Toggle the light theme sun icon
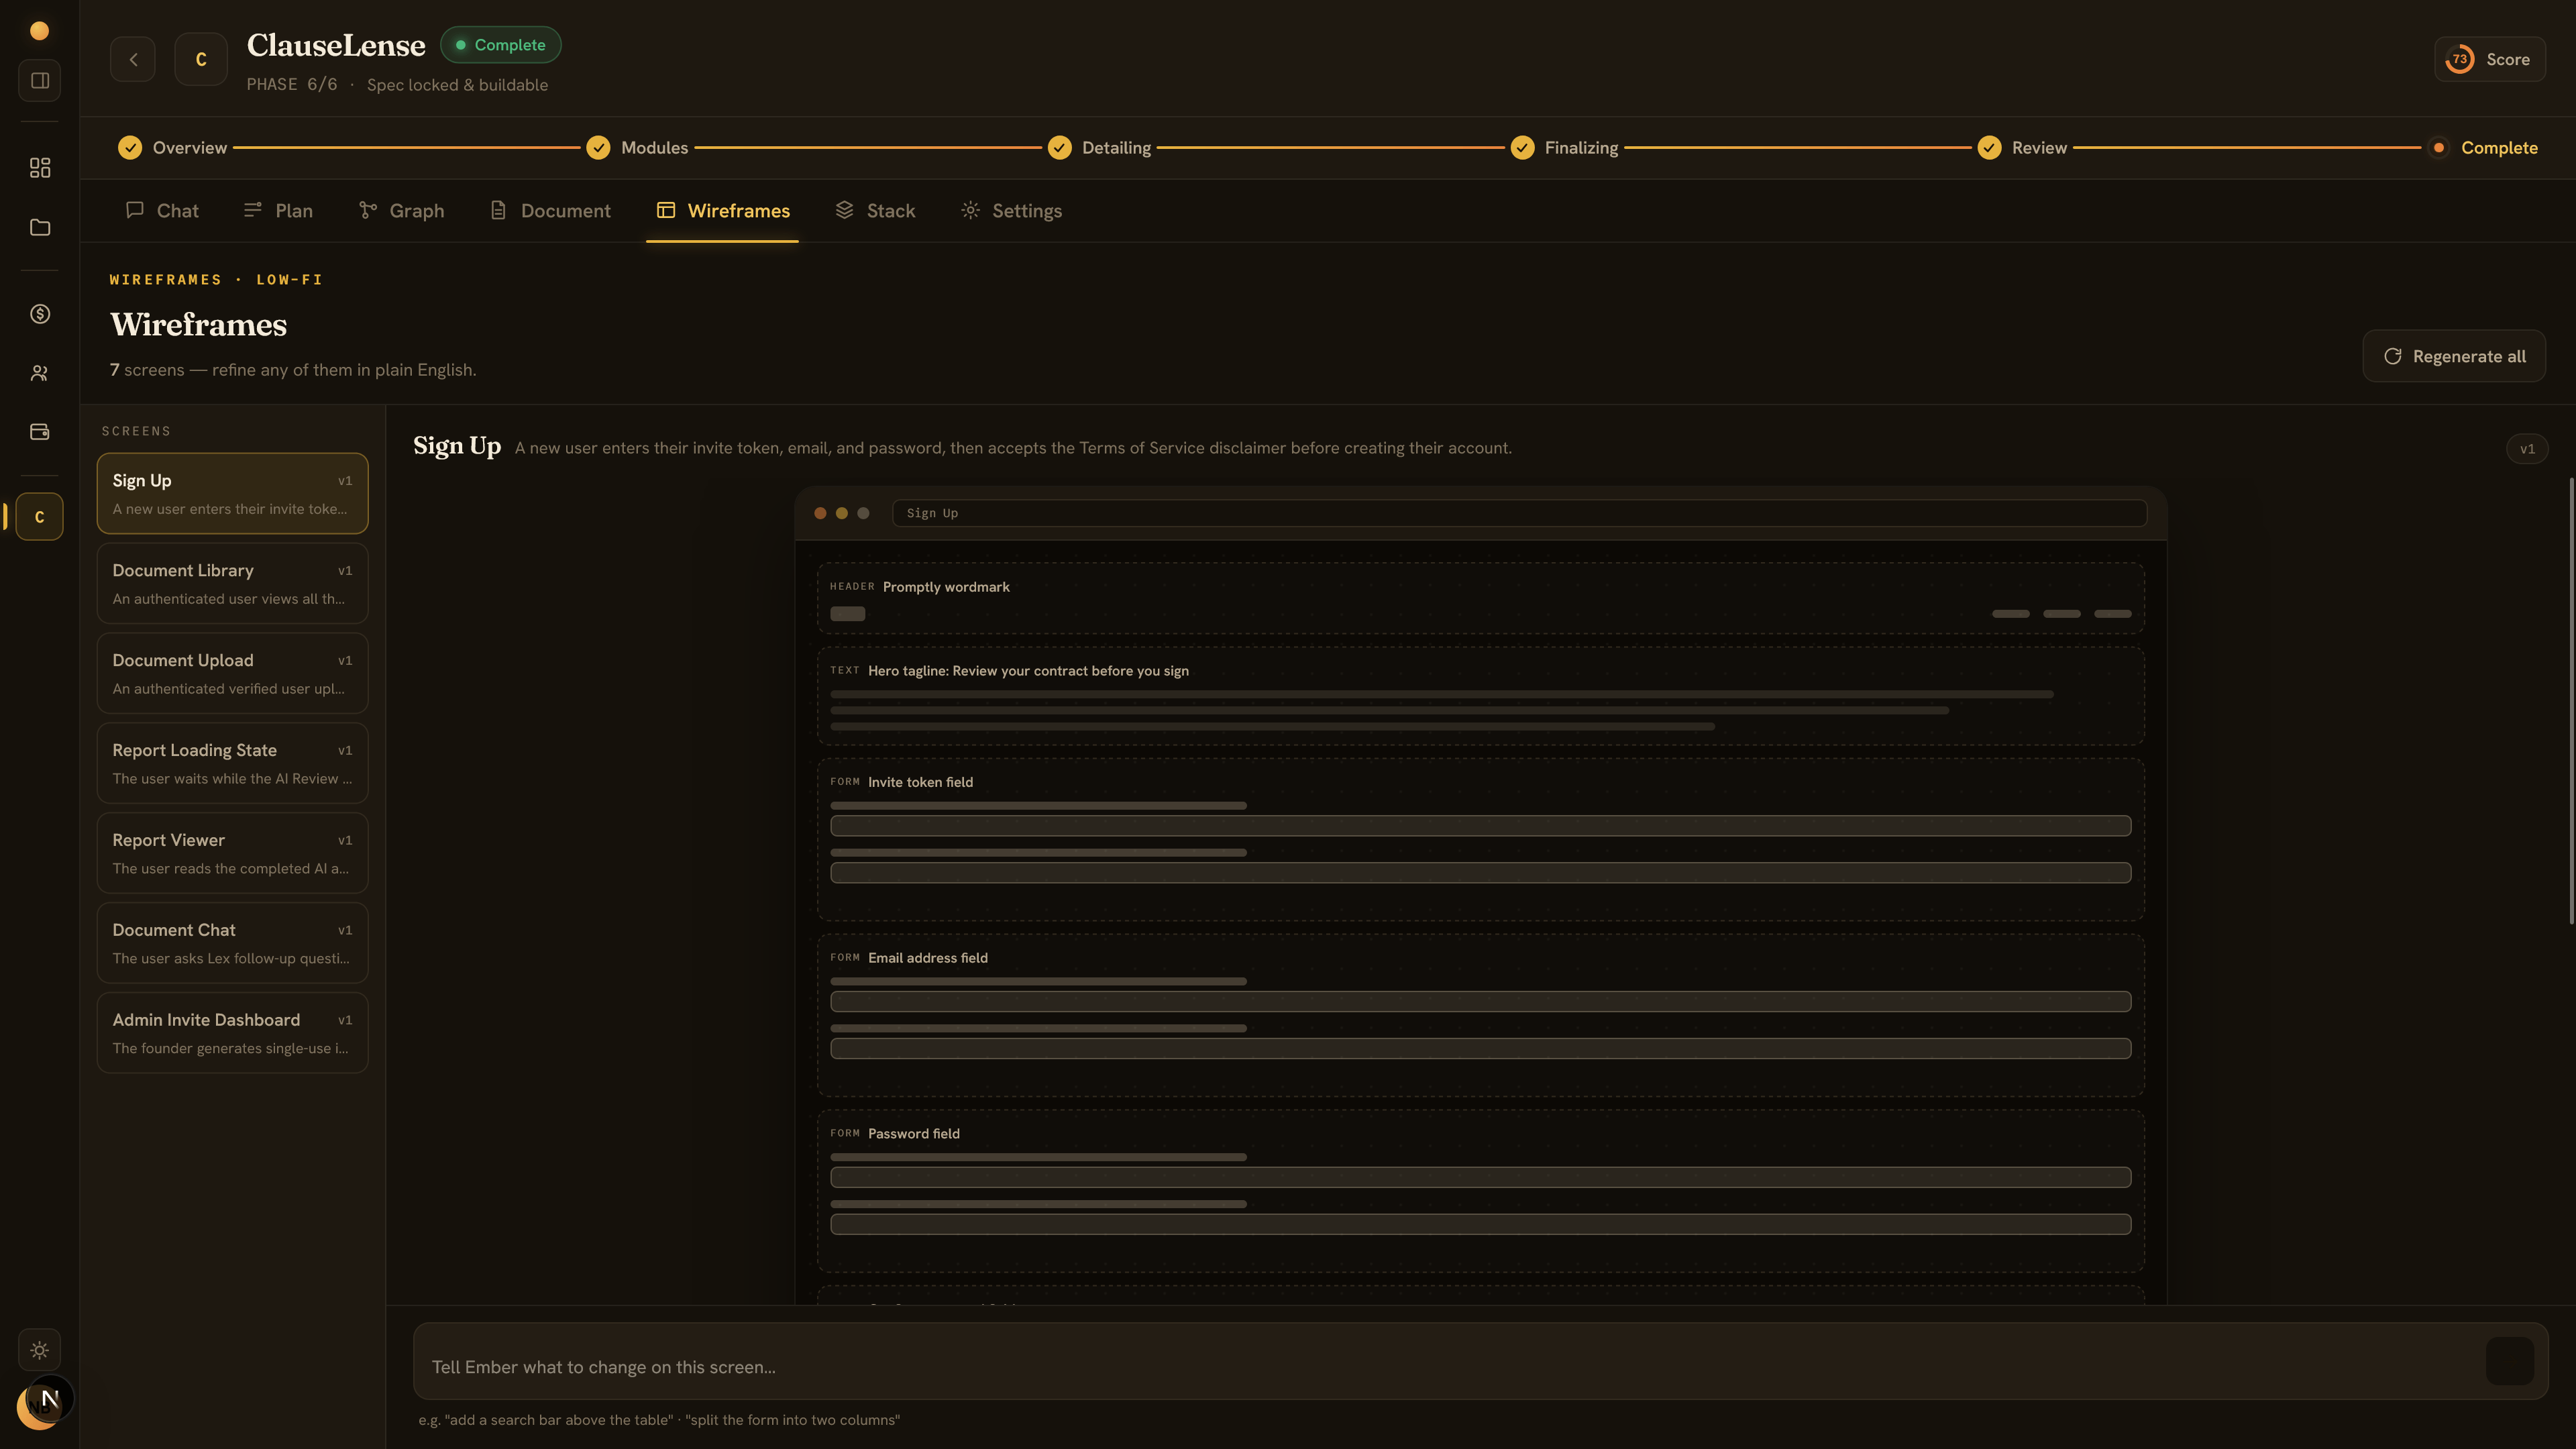The image size is (2576, 1449). [x=40, y=1350]
